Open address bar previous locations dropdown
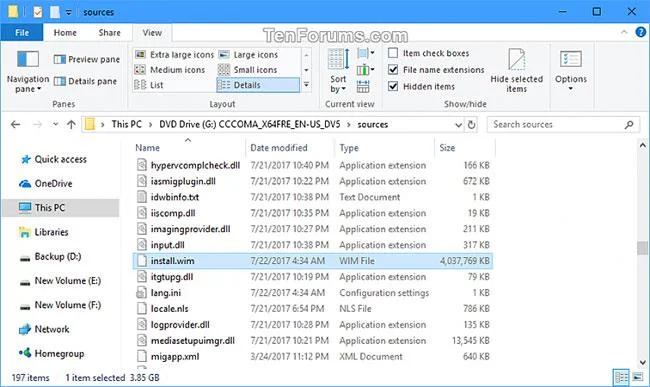Viewport: 650px width, 387px height. pos(458,125)
